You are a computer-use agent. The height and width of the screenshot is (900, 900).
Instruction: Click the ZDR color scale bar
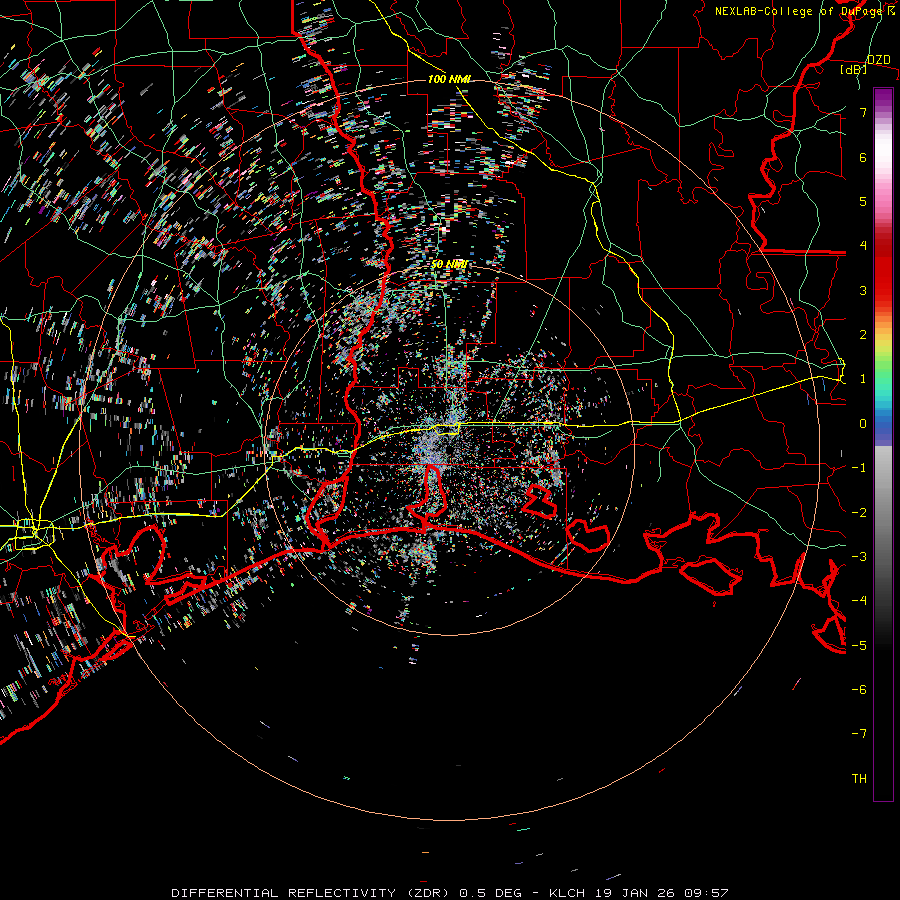tap(883, 445)
